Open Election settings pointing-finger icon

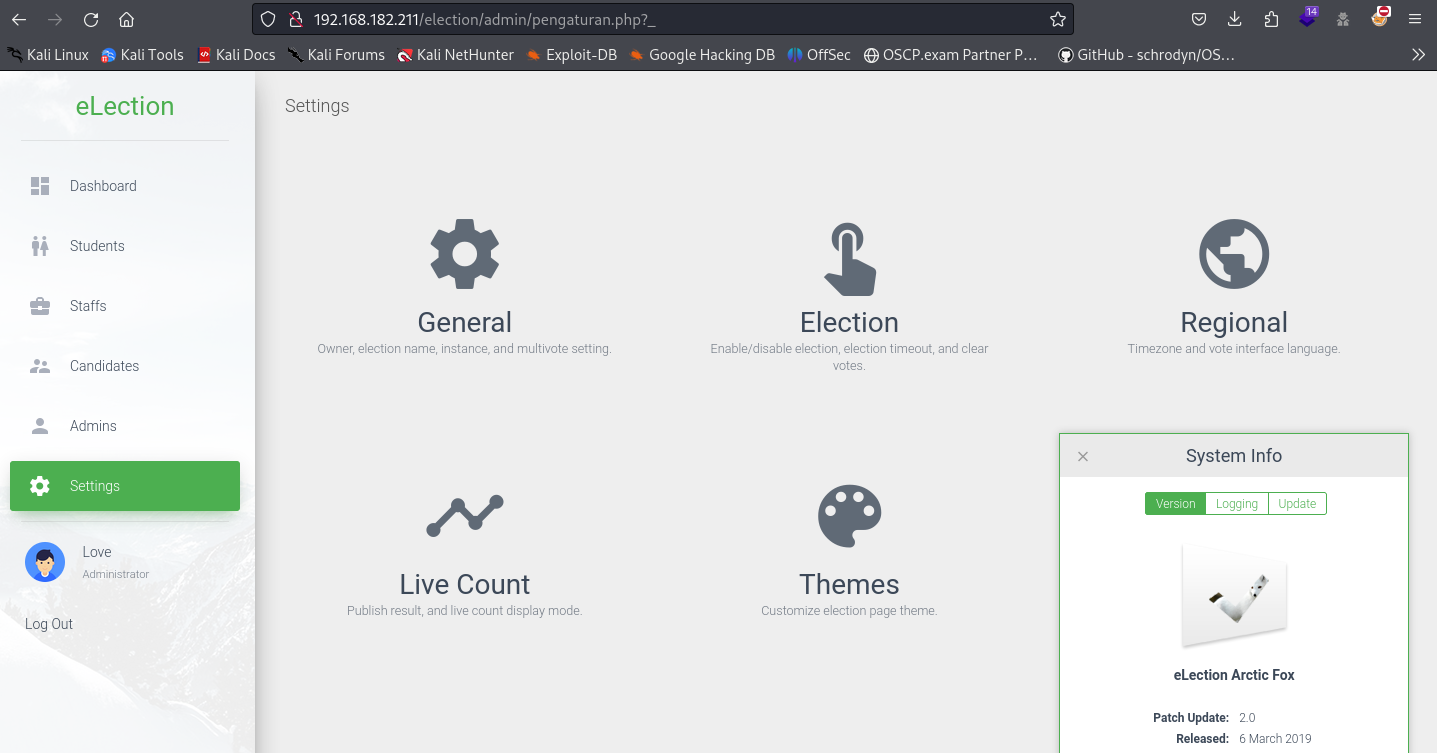pyautogui.click(x=849, y=258)
